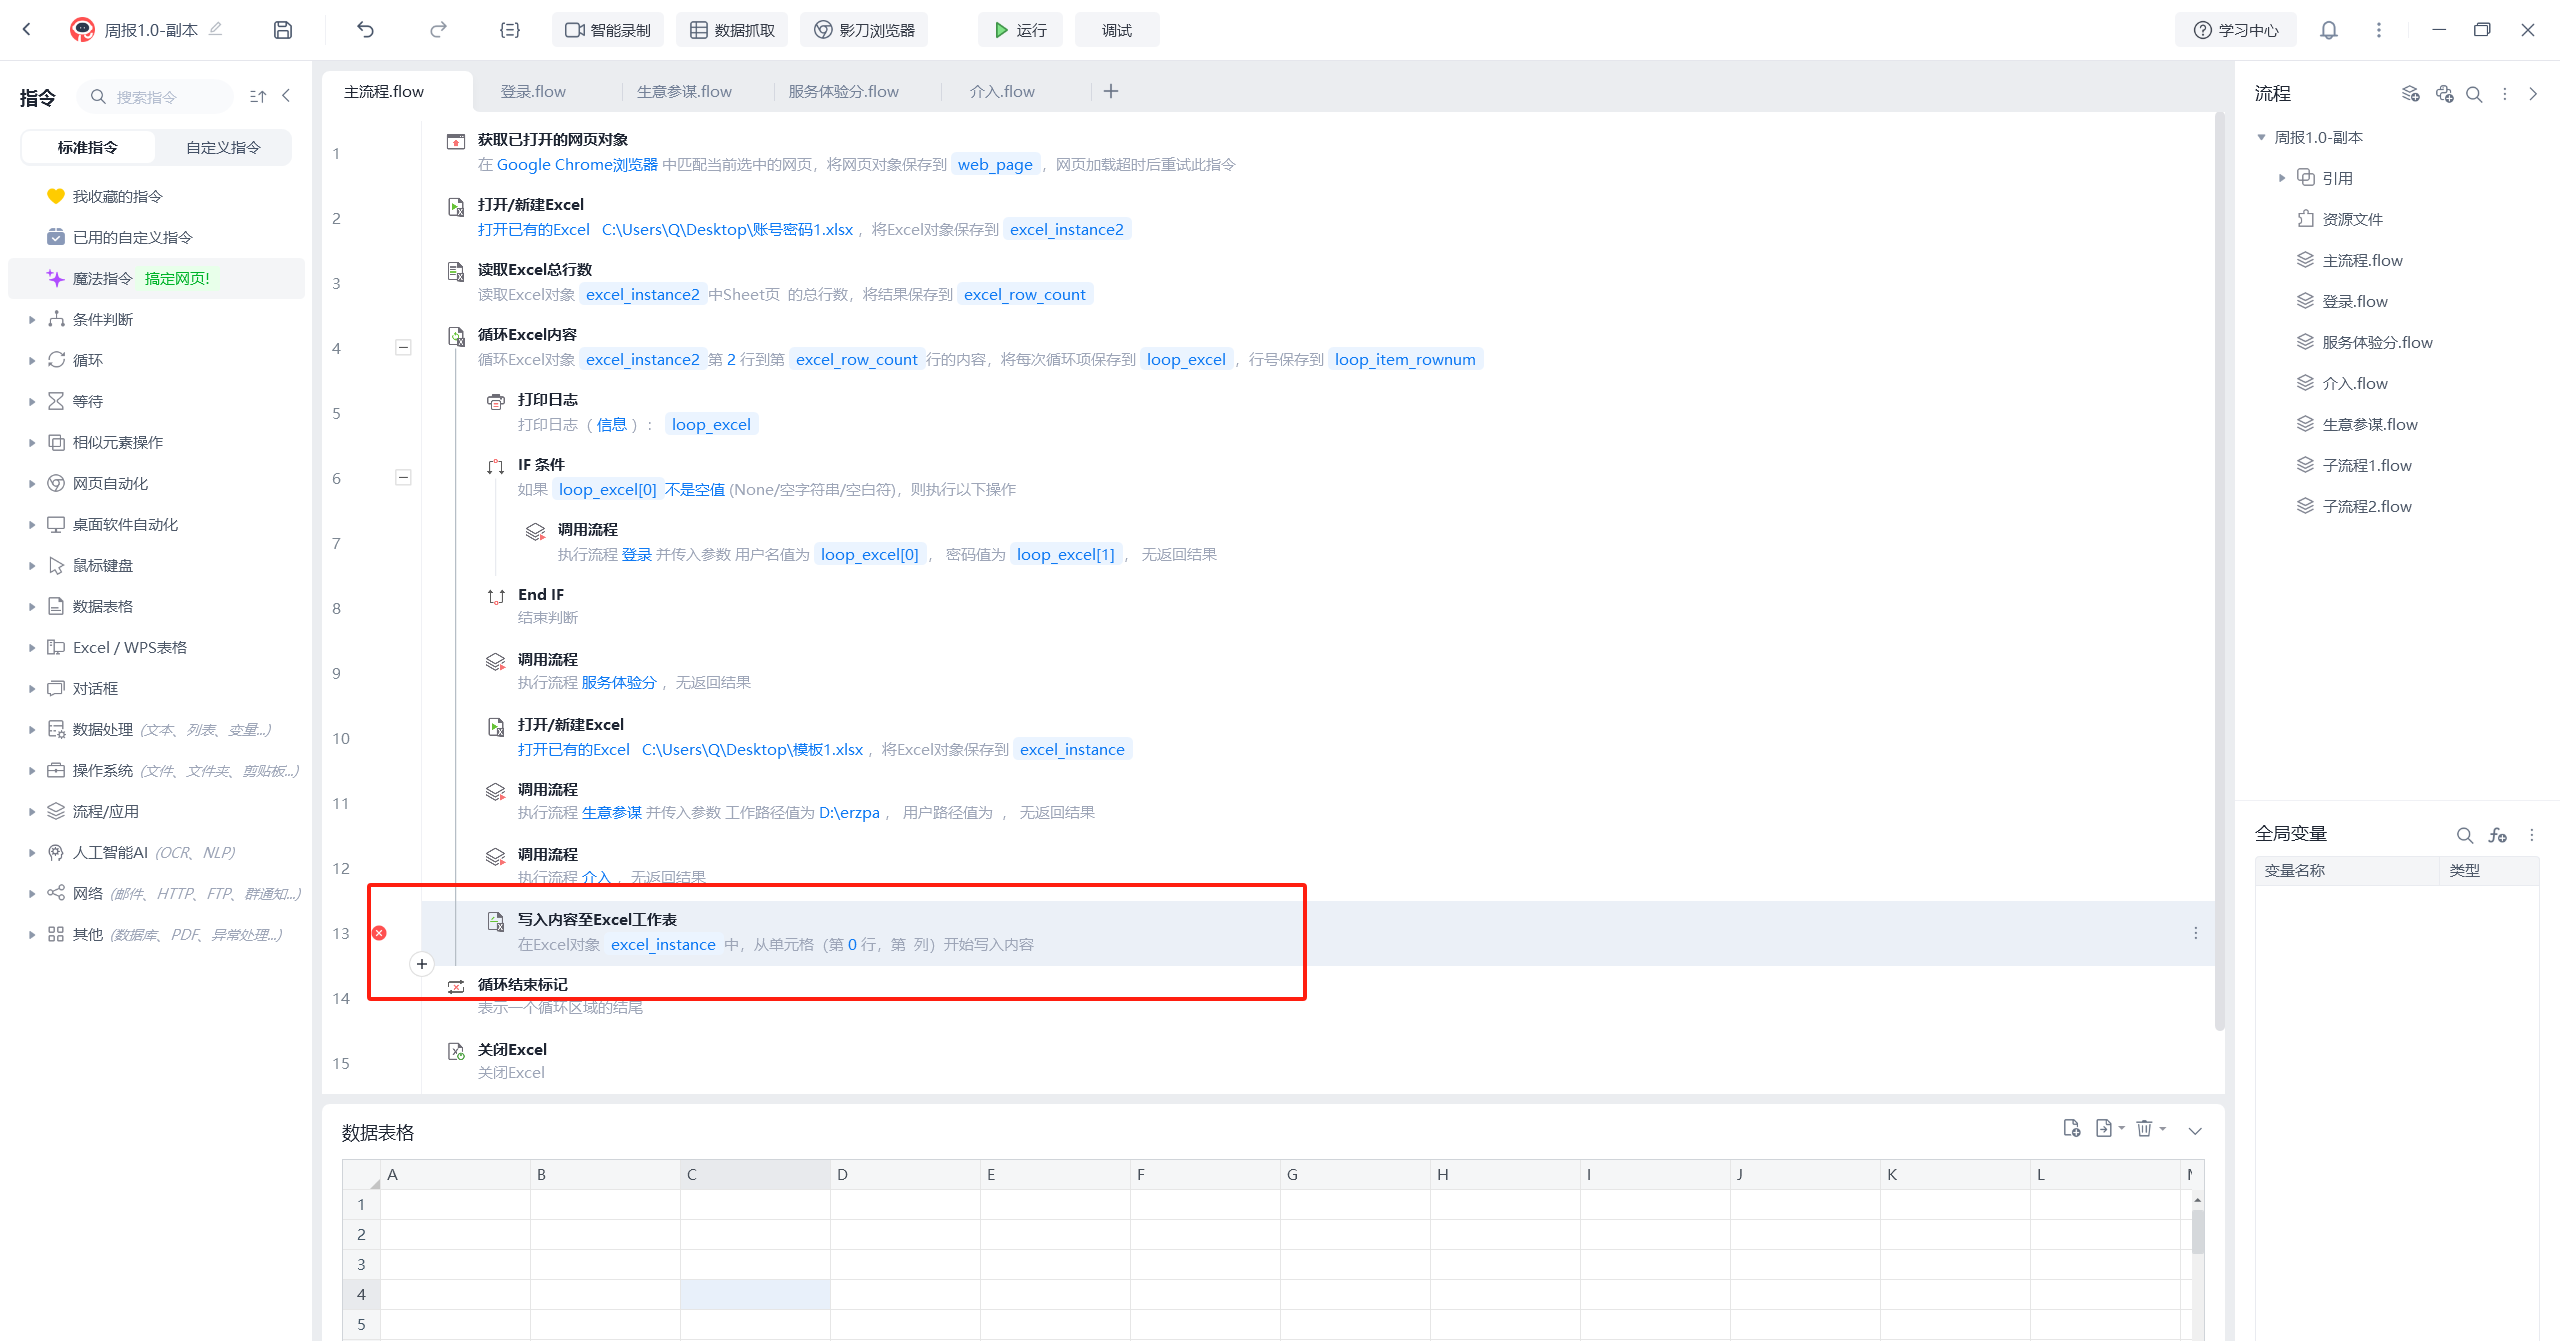Click the save project icon
Viewport: 2560px width, 1341px height.
click(x=283, y=30)
